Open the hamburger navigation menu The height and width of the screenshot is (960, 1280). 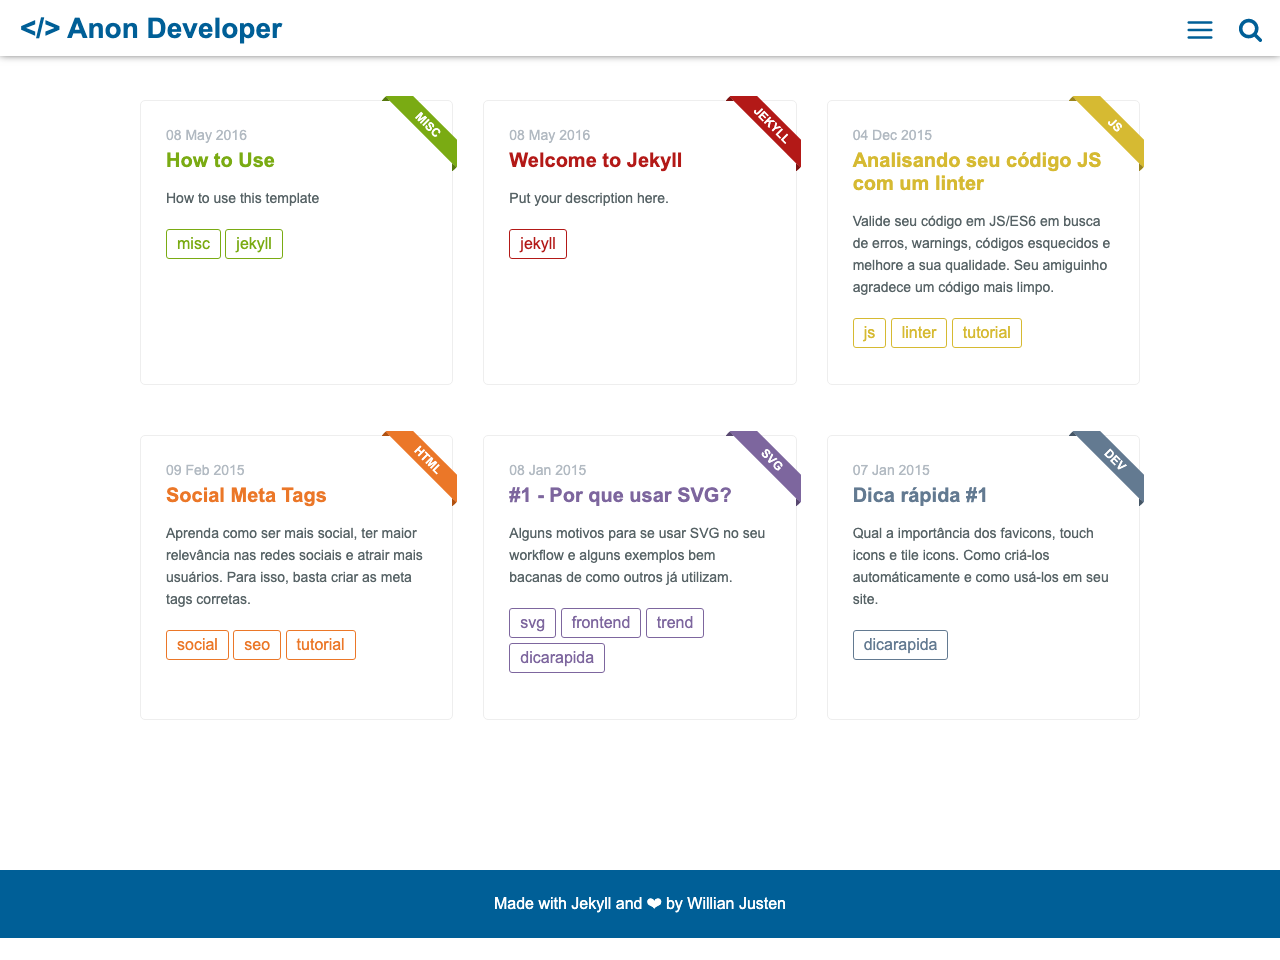[x=1199, y=29]
